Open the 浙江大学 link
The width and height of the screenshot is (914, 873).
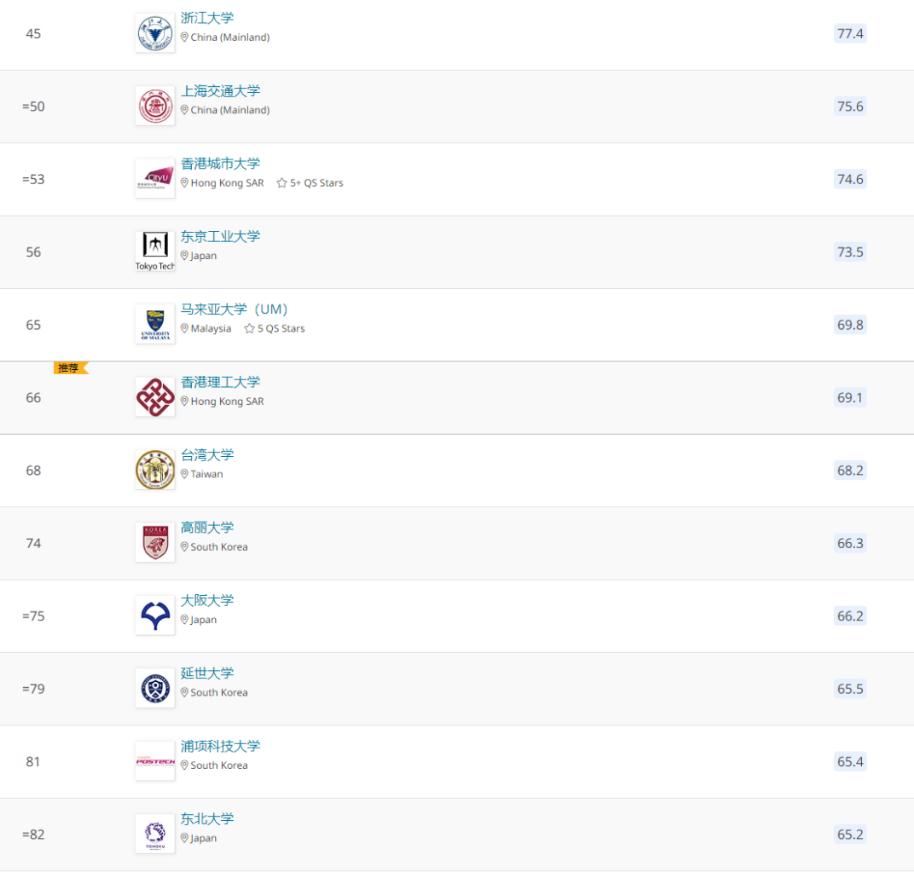[207, 18]
